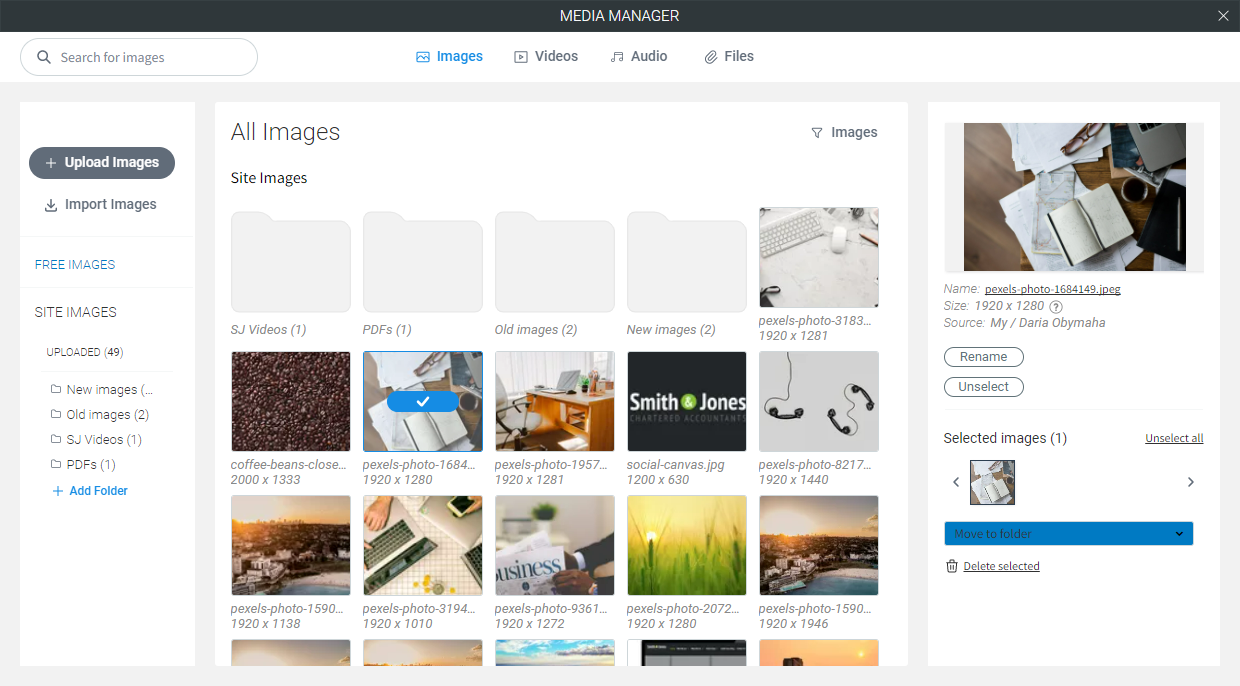Click the trash icon for Delete selected

(x=952, y=566)
